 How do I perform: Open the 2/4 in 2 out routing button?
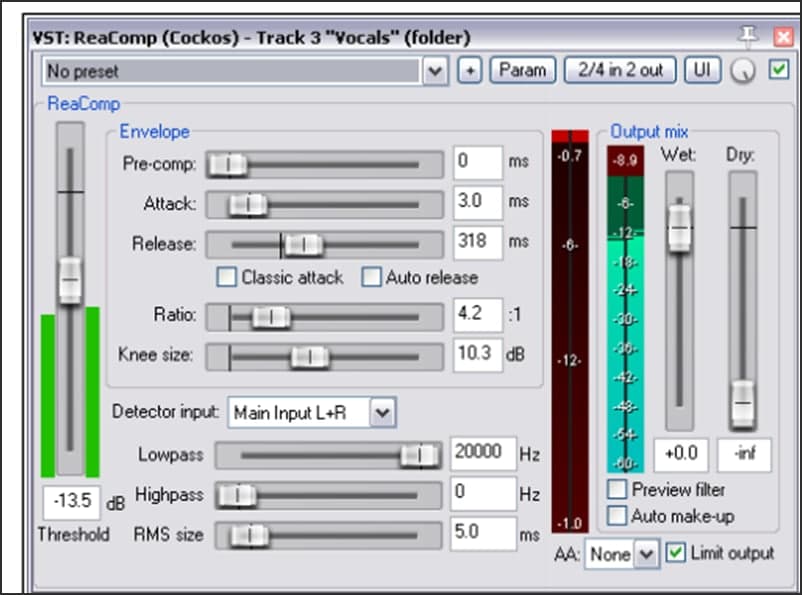click(620, 71)
